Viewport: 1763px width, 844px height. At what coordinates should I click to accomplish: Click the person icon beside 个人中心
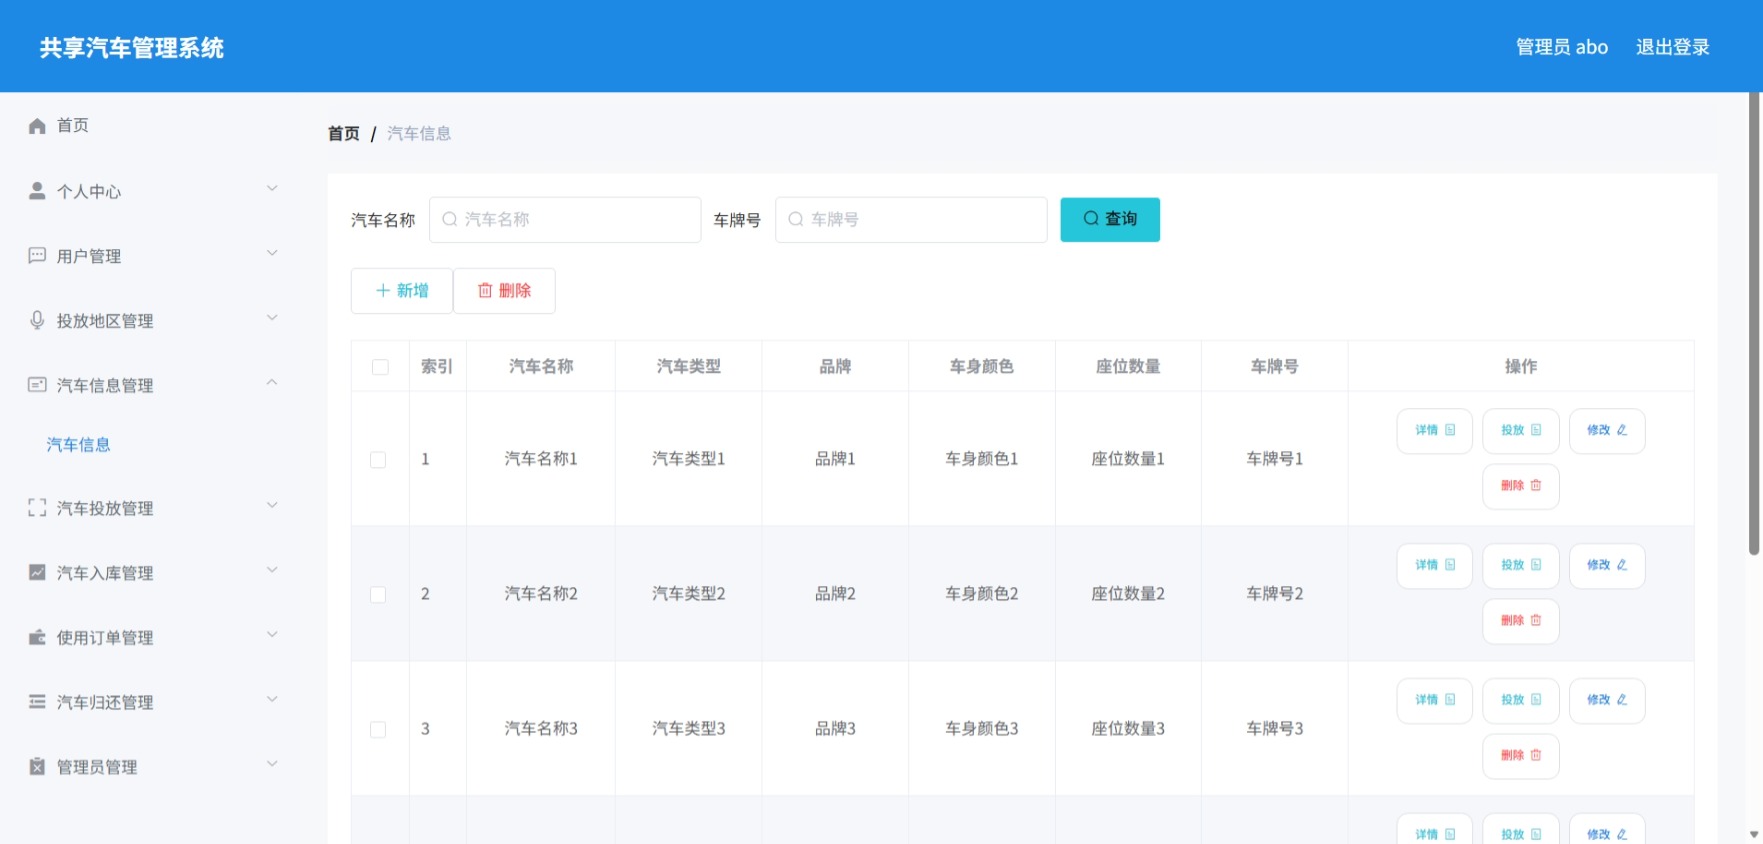tap(37, 190)
